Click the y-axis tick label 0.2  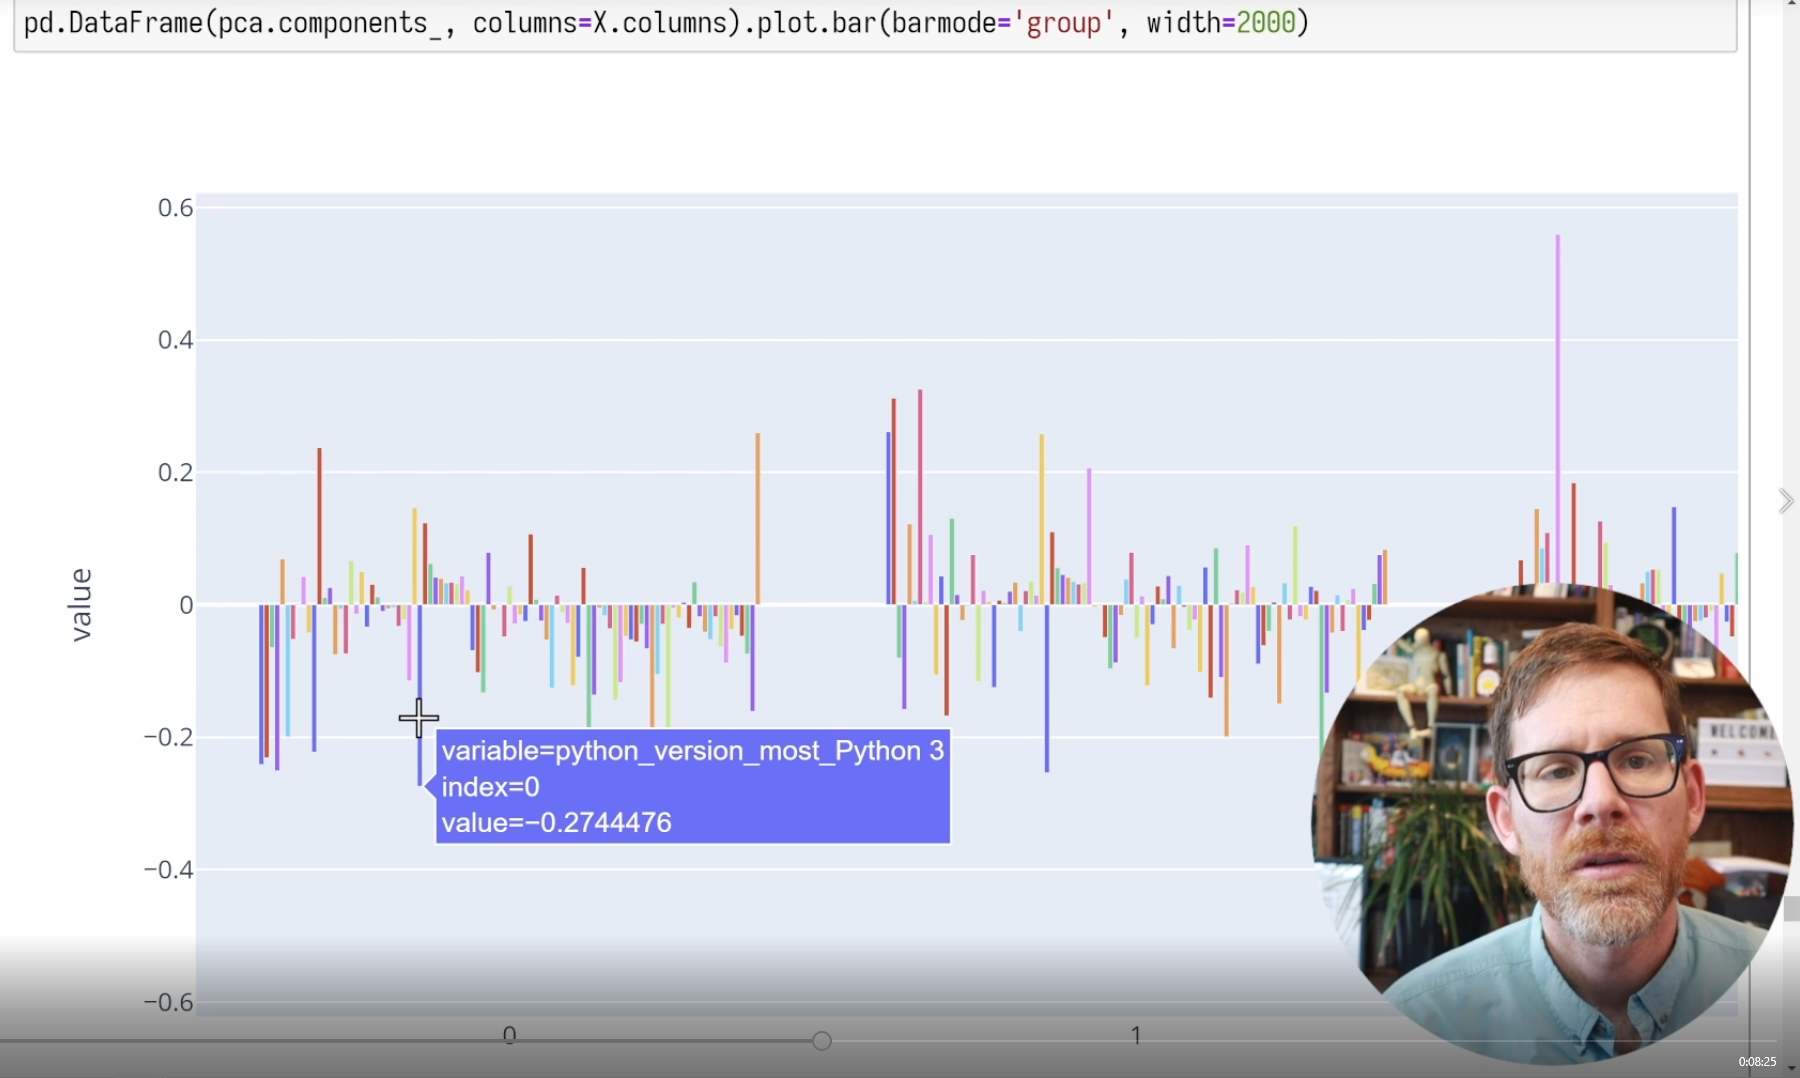pos(175,472)
